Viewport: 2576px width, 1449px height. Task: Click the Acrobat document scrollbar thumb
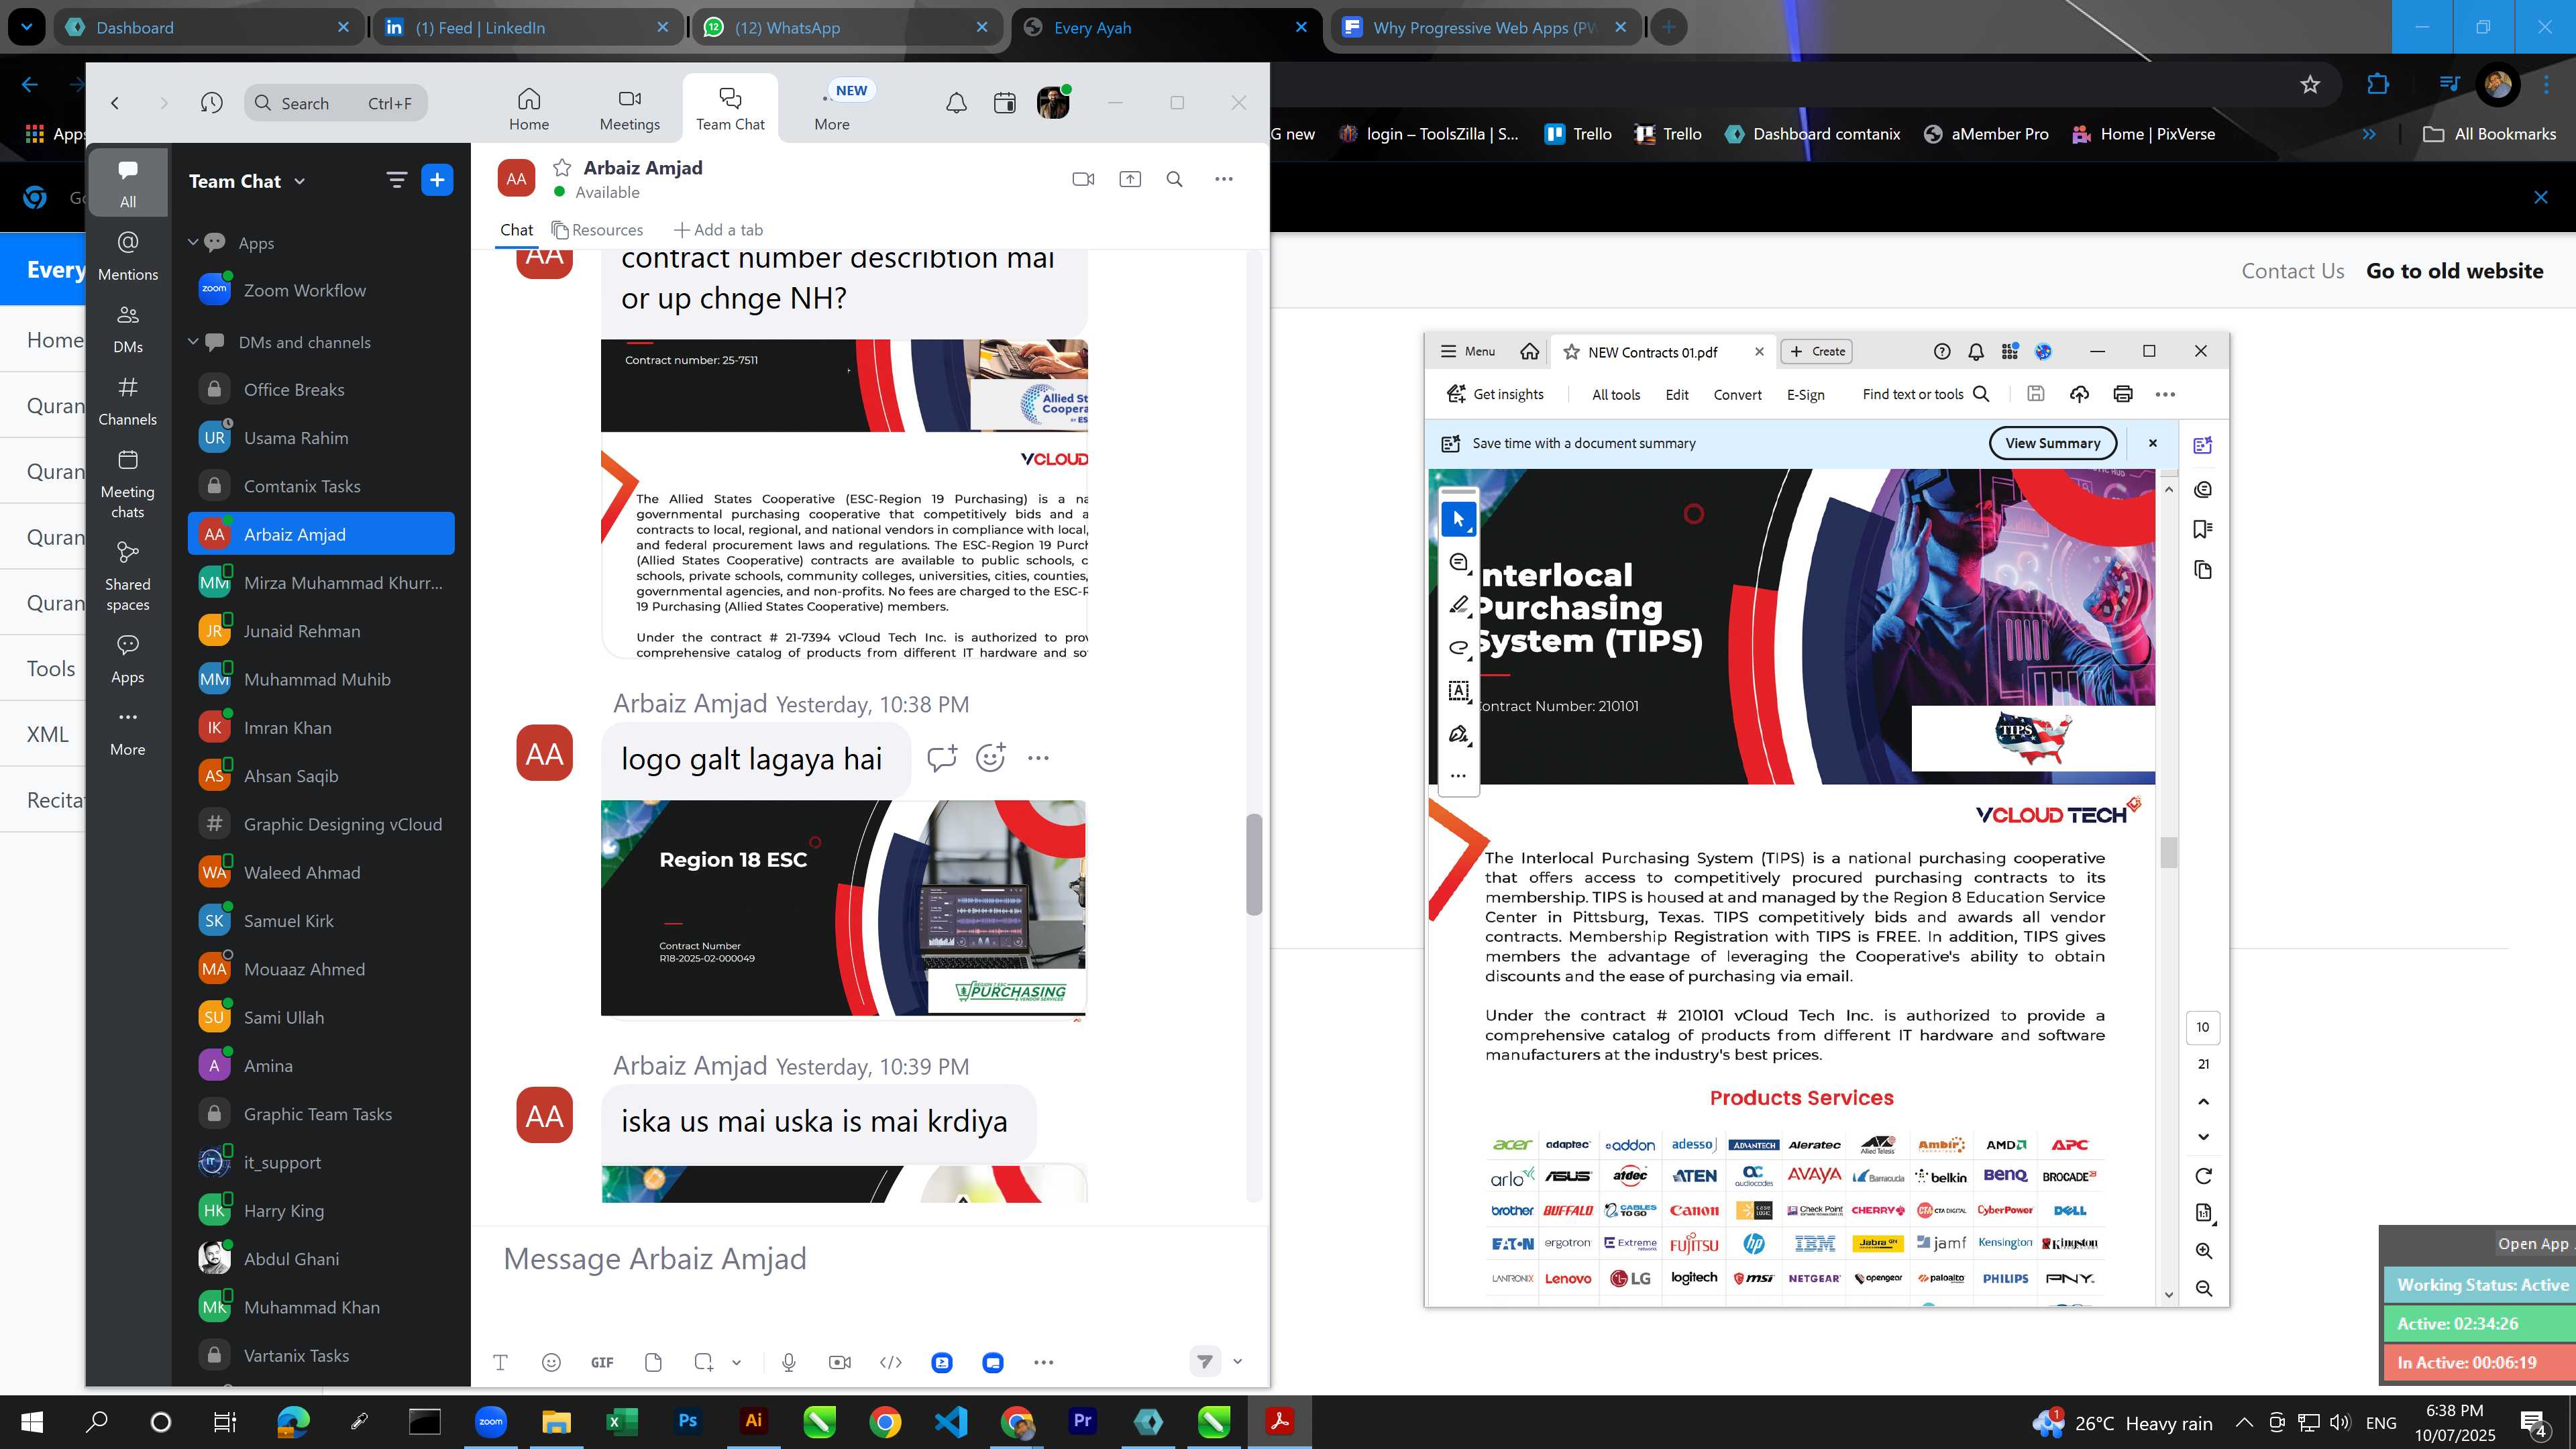(x=2168, y=852)
